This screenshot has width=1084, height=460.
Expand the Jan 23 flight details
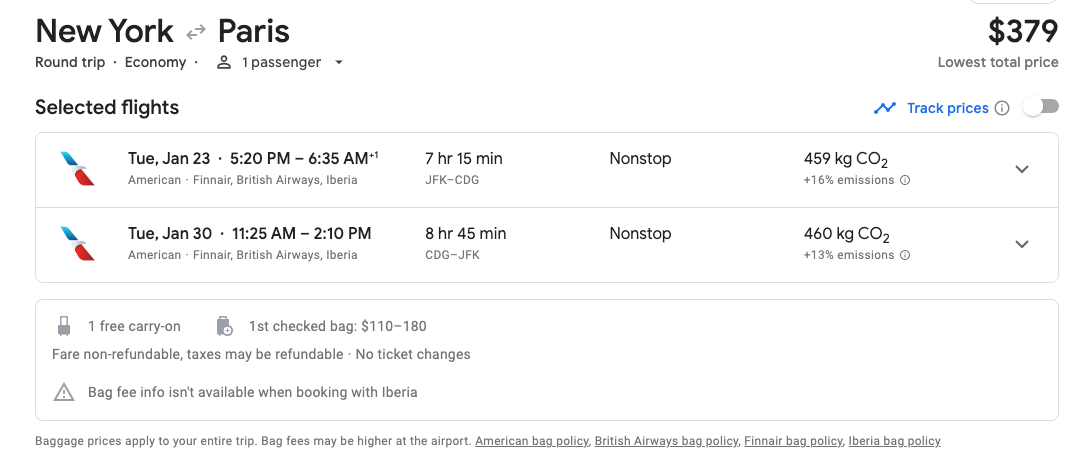[1022, 169]
